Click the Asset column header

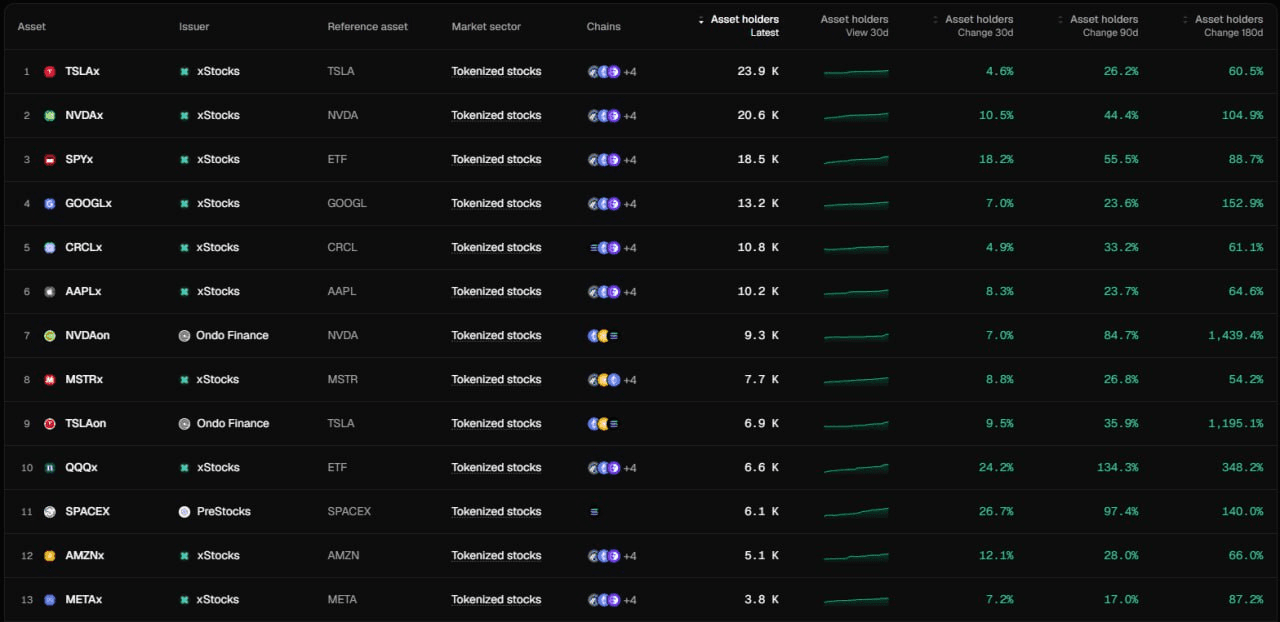tap(32, 26)
